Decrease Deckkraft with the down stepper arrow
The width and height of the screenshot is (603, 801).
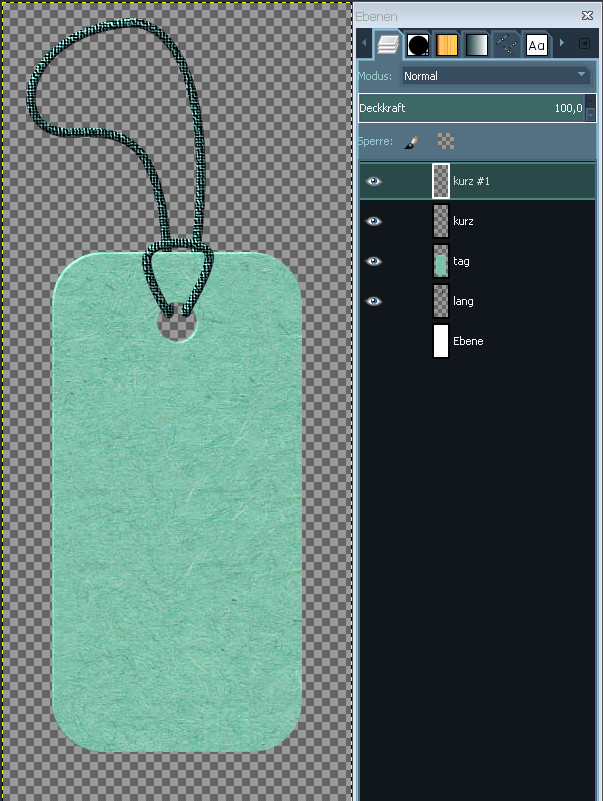pyautogui.click(x=591, y=114)
